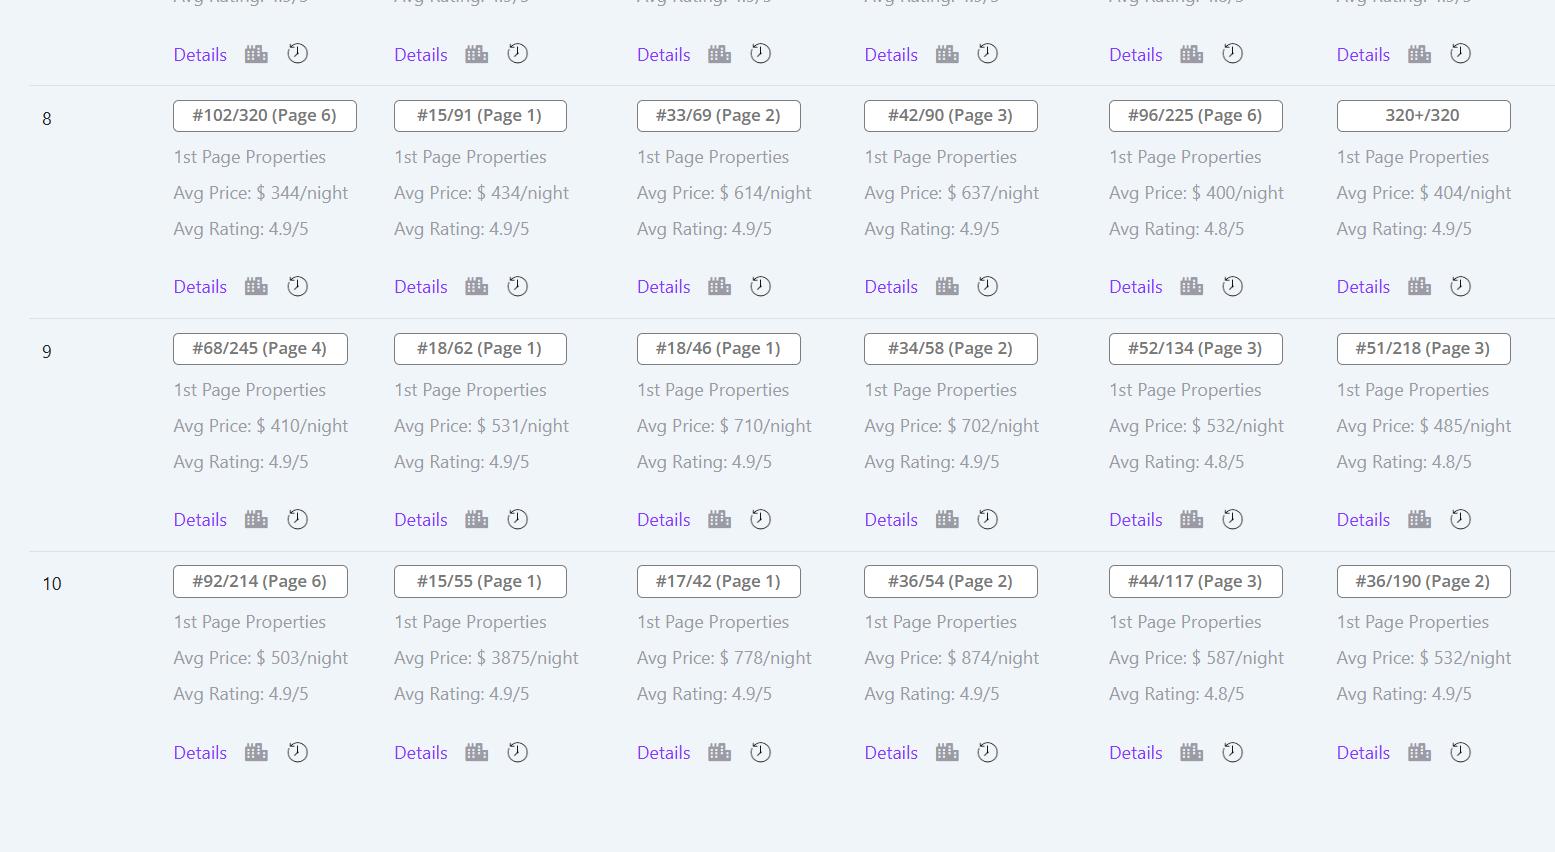Select the #36/54 (Page 2) rank badge
1555x852 pixels.
[x=951, y=582]
